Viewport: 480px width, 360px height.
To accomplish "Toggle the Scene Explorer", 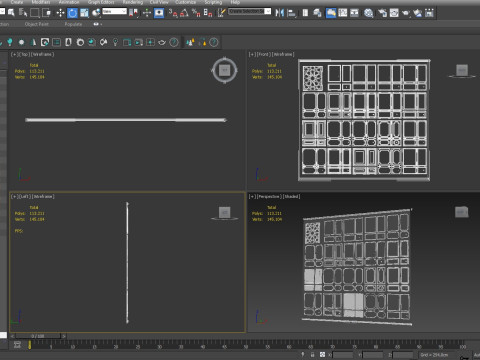I will click(305, 13).
